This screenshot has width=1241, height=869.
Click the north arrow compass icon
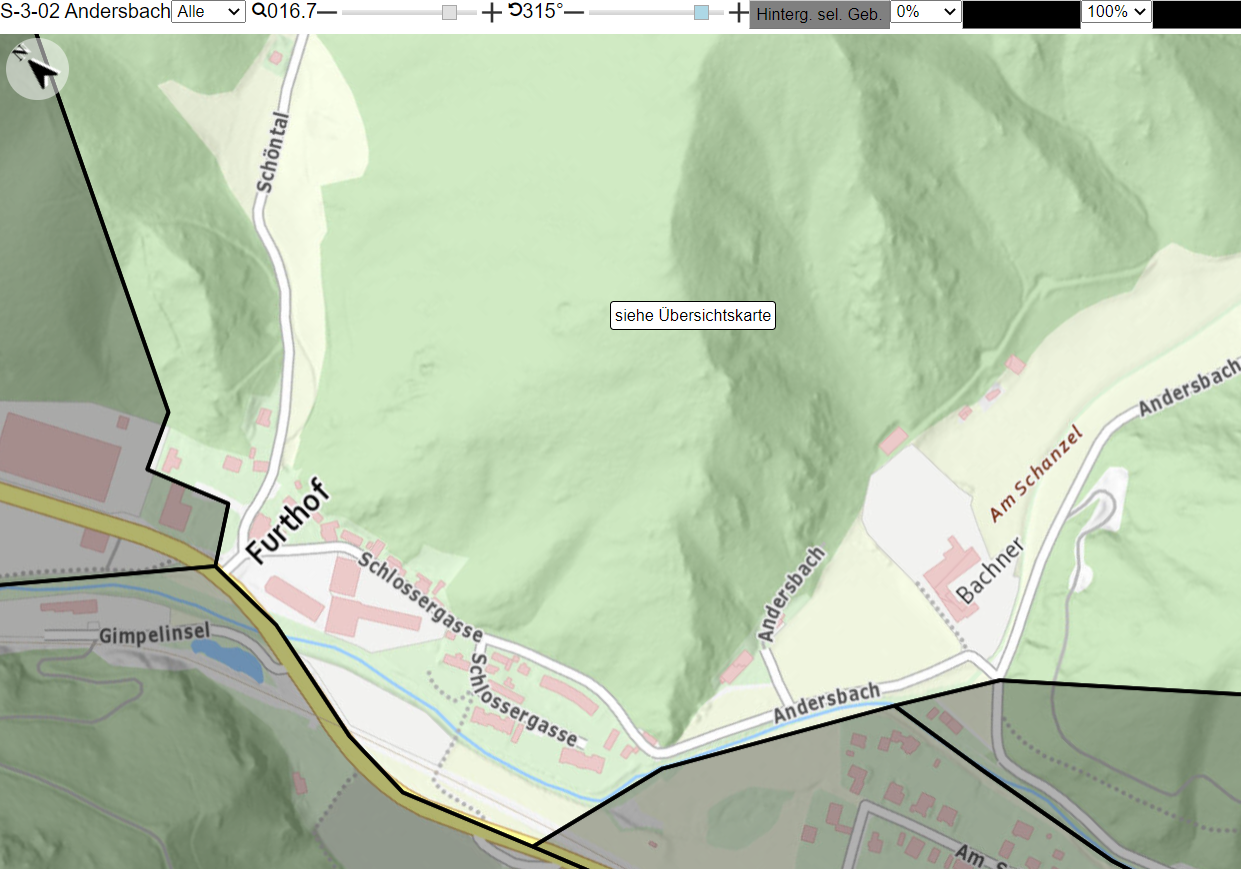tap(37, 69)
